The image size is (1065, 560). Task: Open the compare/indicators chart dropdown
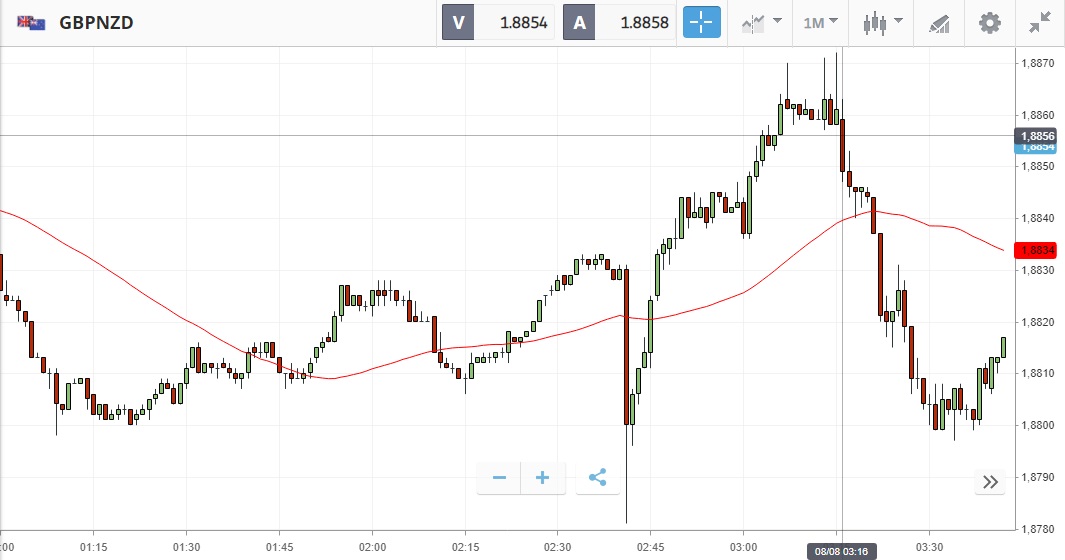[761, 22]
